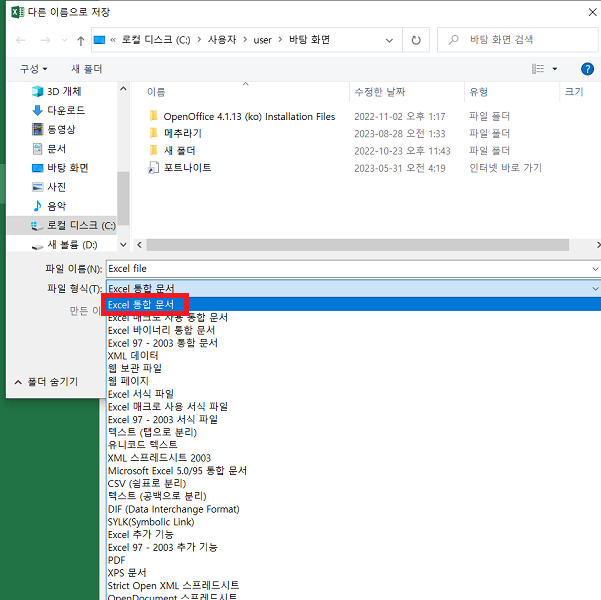Screen dimensions: 601x600
Task: Choose highlighted Excel 통합 문서 option
Action: click(x=354, y=305)
